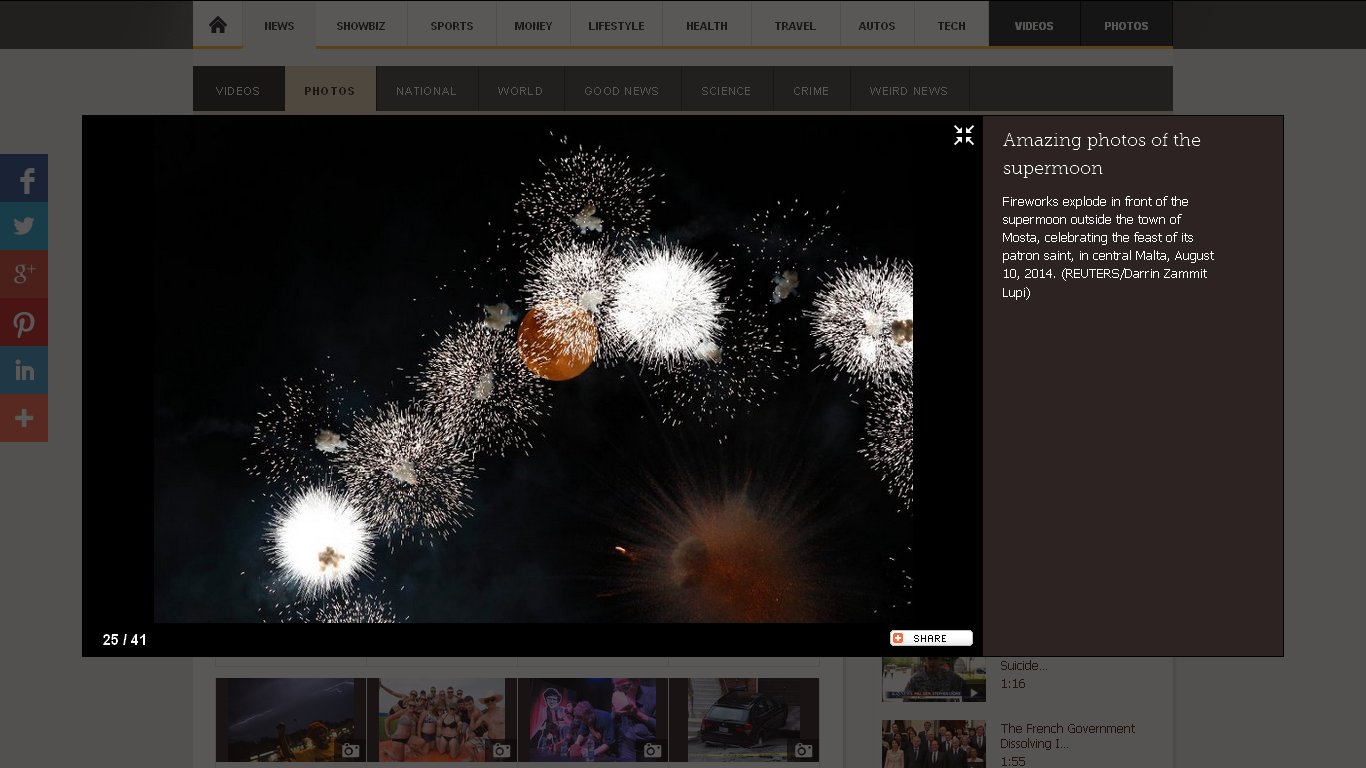This screenshot has width=1366, height=768.
Task: Open the Sports menu item
Action: tap(452, 26)
